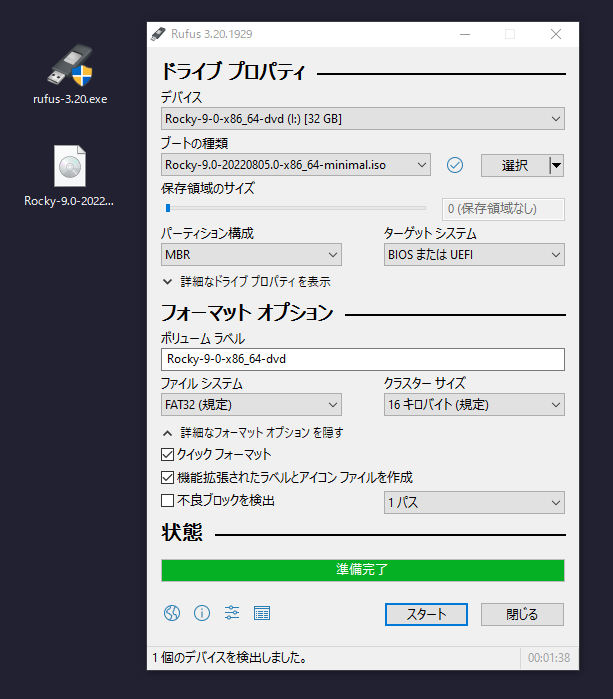Open the 1 パス passes dropdown

474,503
